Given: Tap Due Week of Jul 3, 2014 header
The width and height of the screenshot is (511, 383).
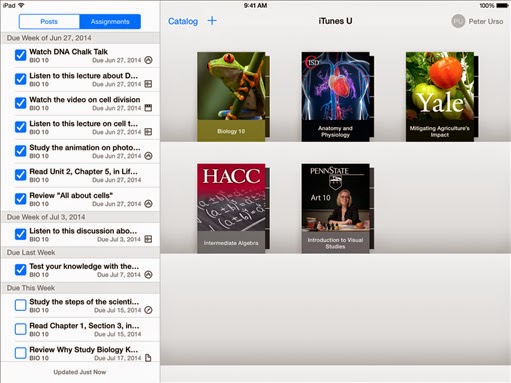Looking at the screenshot, I should coord(80,217).
